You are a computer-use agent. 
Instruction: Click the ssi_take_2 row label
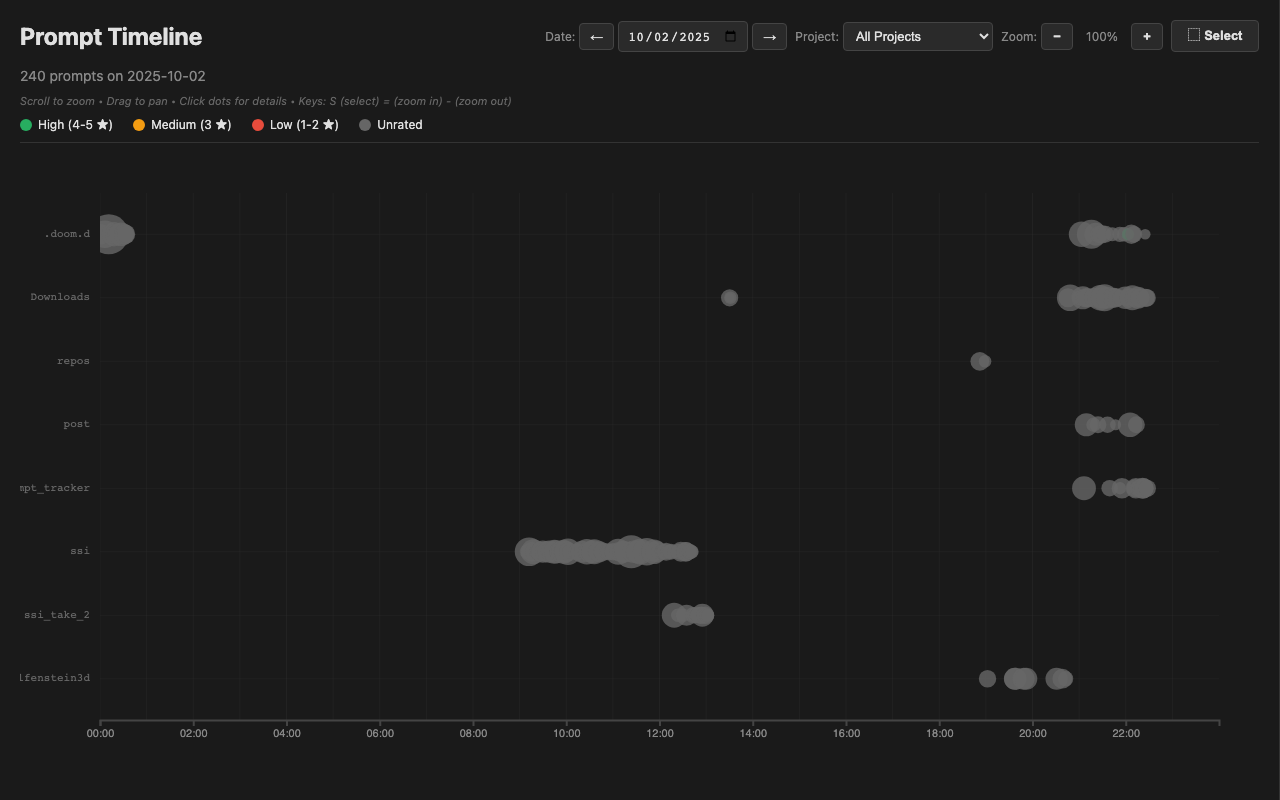click(57, 615)
